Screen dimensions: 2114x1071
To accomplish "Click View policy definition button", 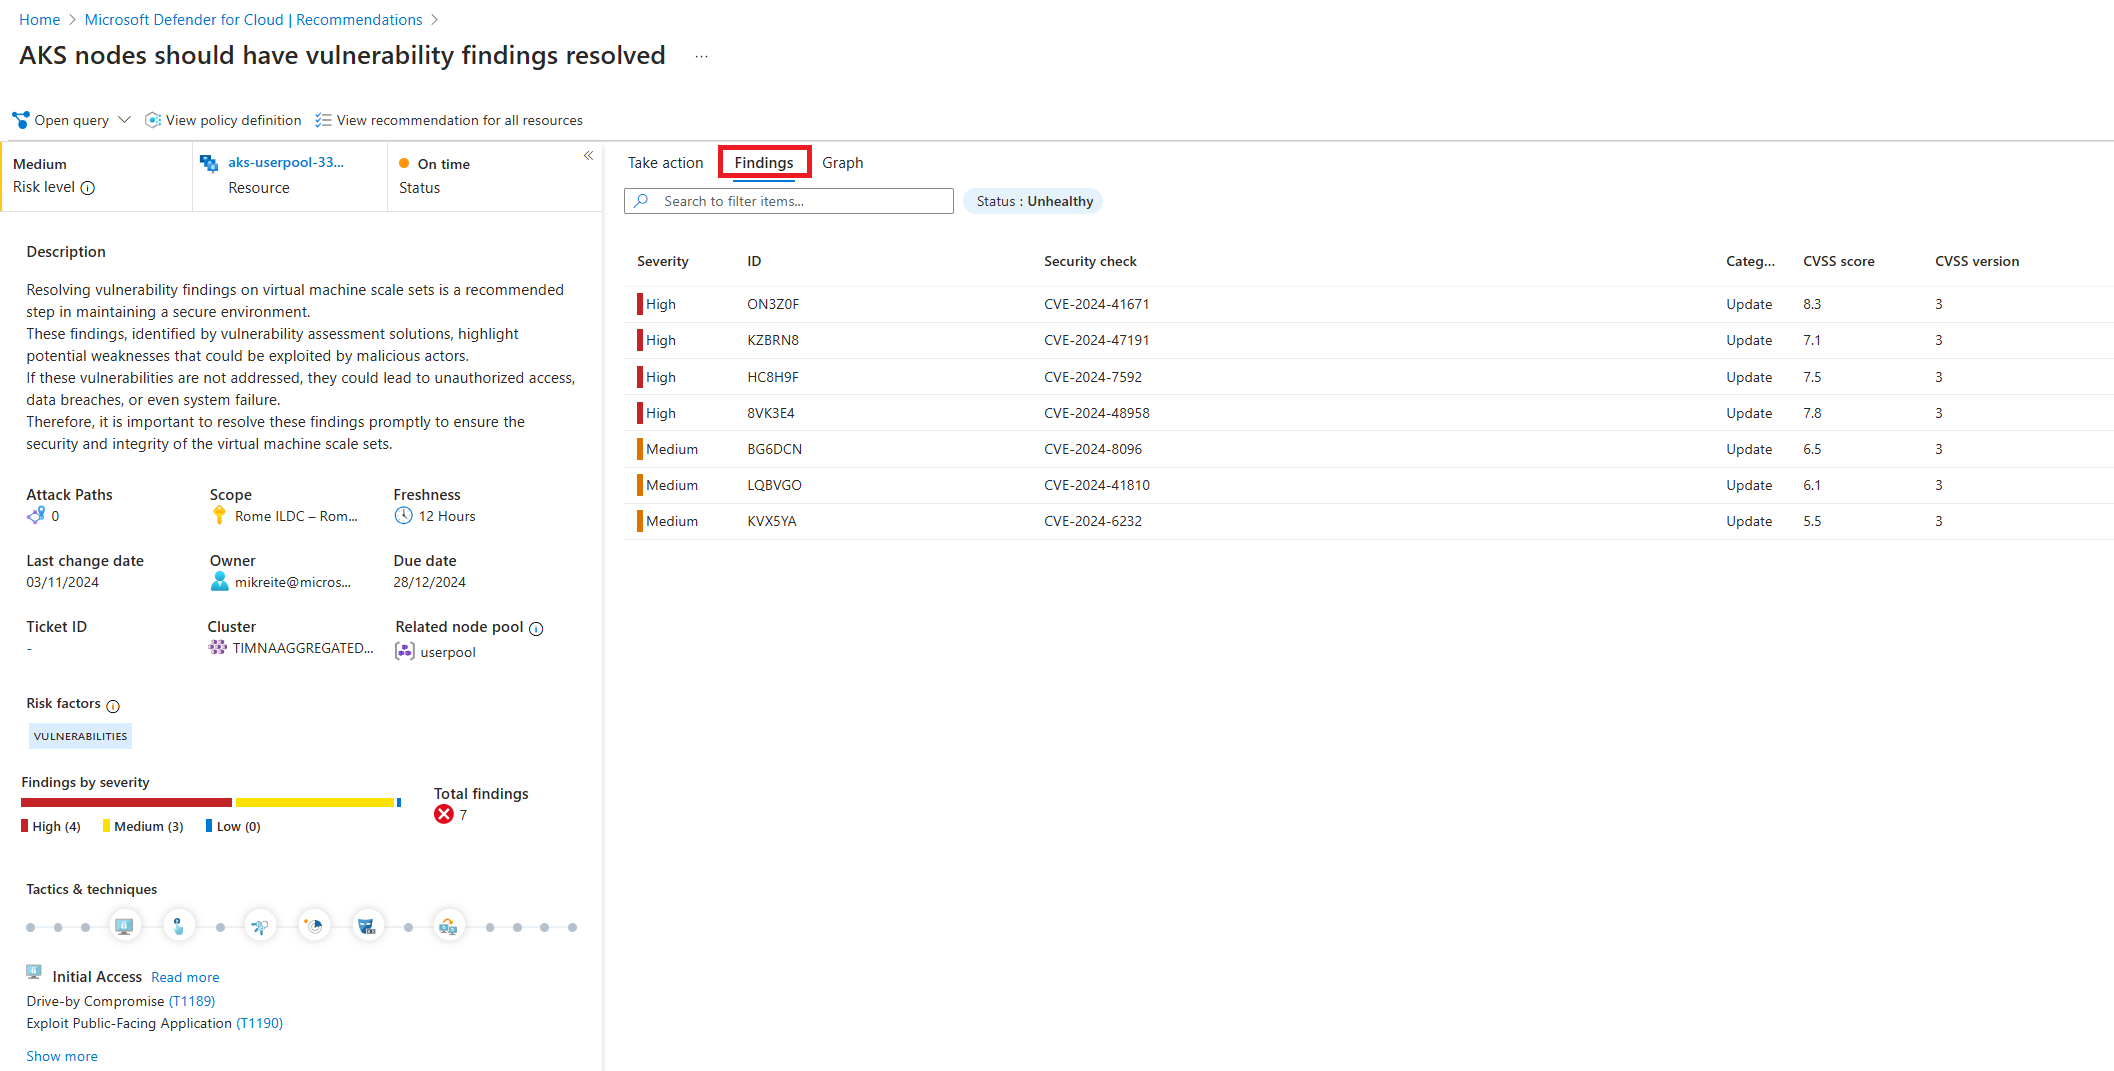I will (x=223, y=120).
